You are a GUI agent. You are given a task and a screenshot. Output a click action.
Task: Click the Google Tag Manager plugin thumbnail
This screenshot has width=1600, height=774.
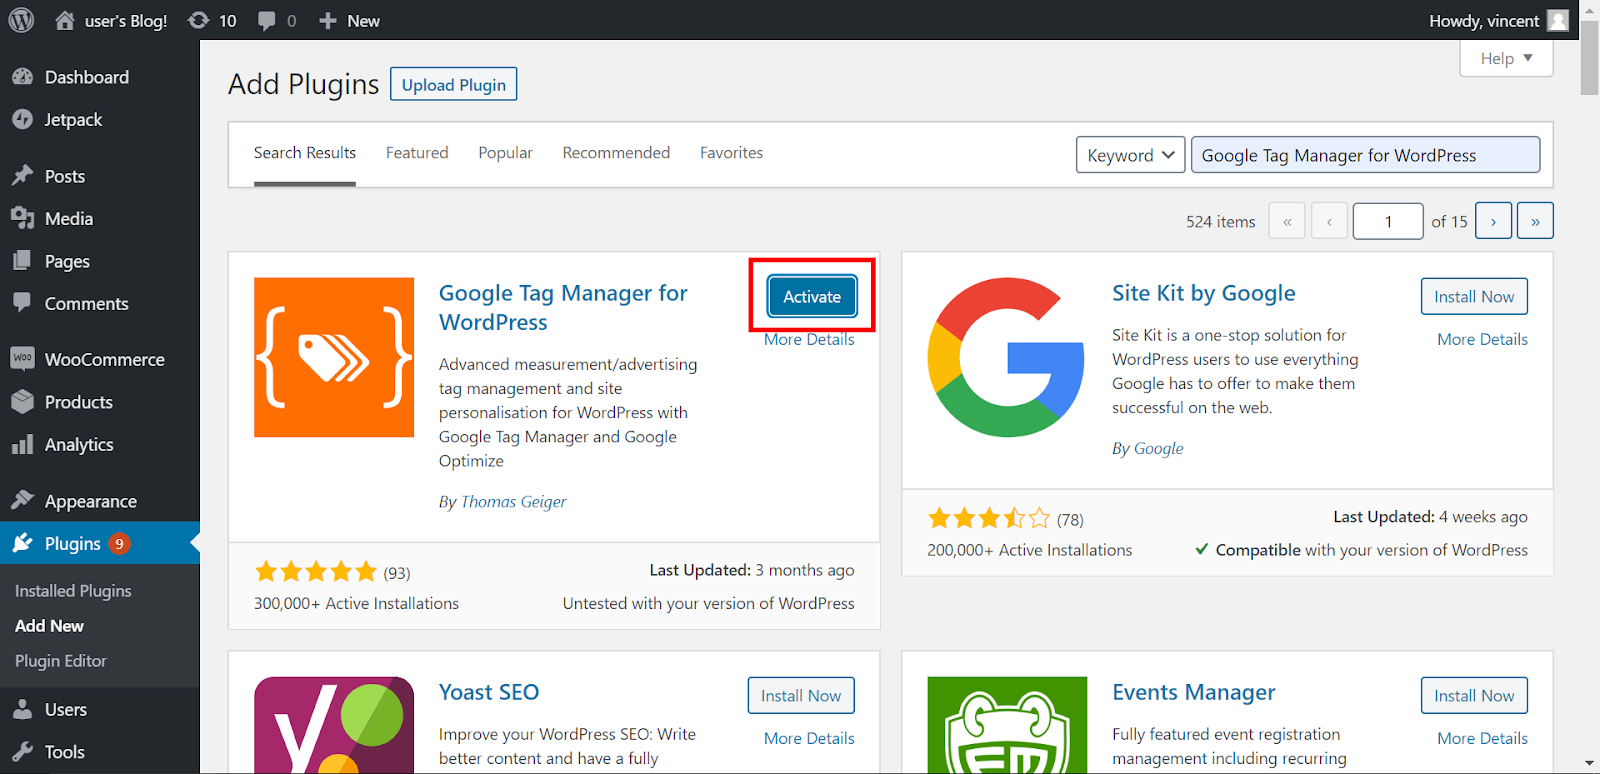334,357
